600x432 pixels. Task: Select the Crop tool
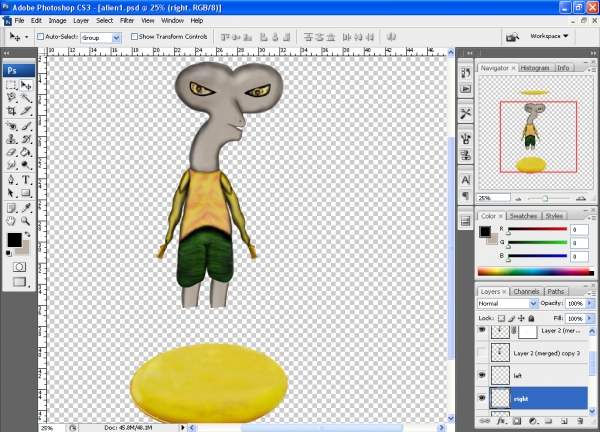tap(11, 111)
